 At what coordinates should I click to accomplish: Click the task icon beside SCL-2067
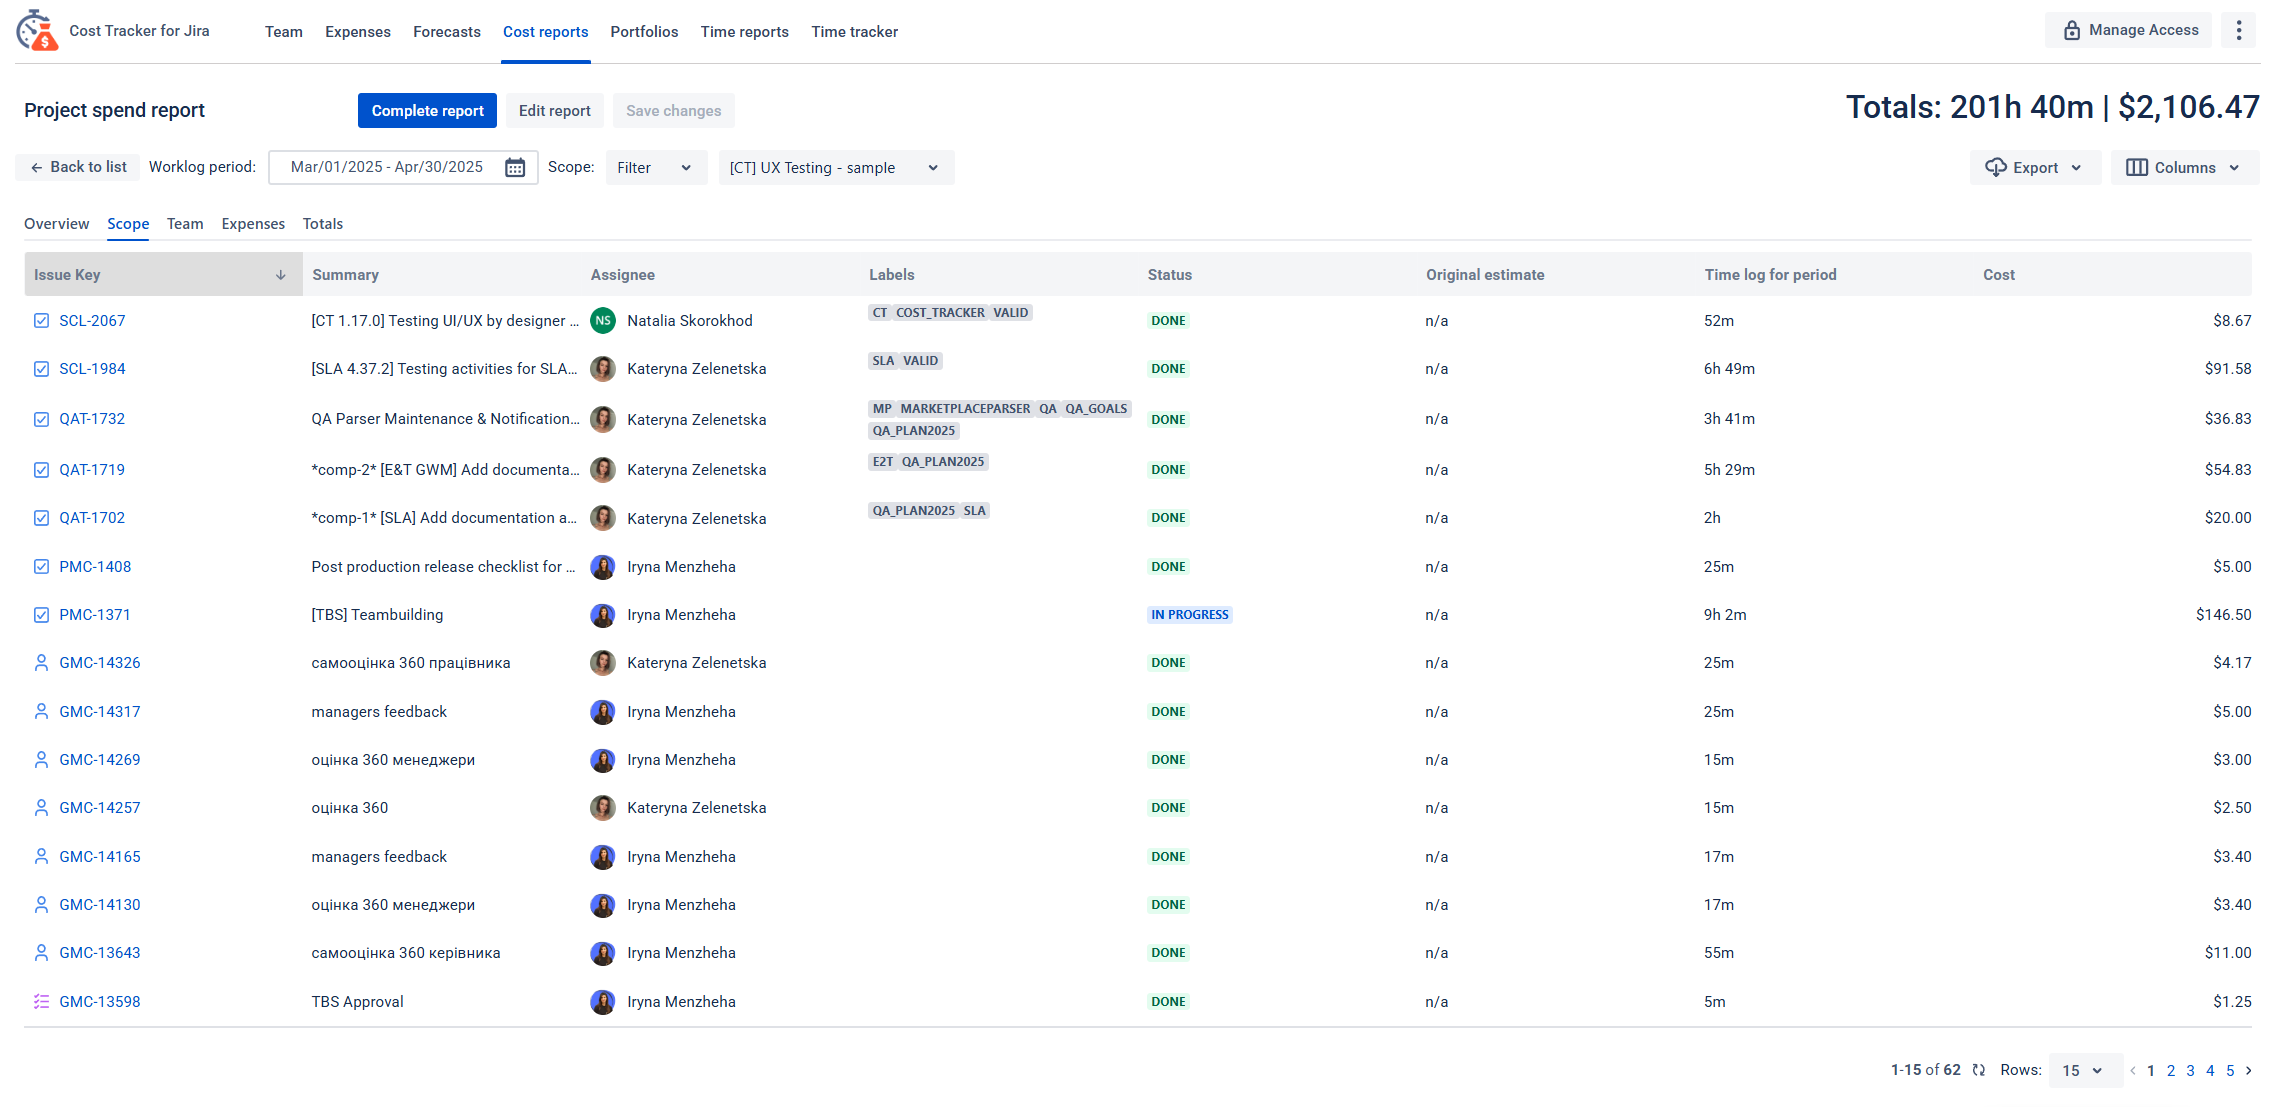click(x=41, y=321)
